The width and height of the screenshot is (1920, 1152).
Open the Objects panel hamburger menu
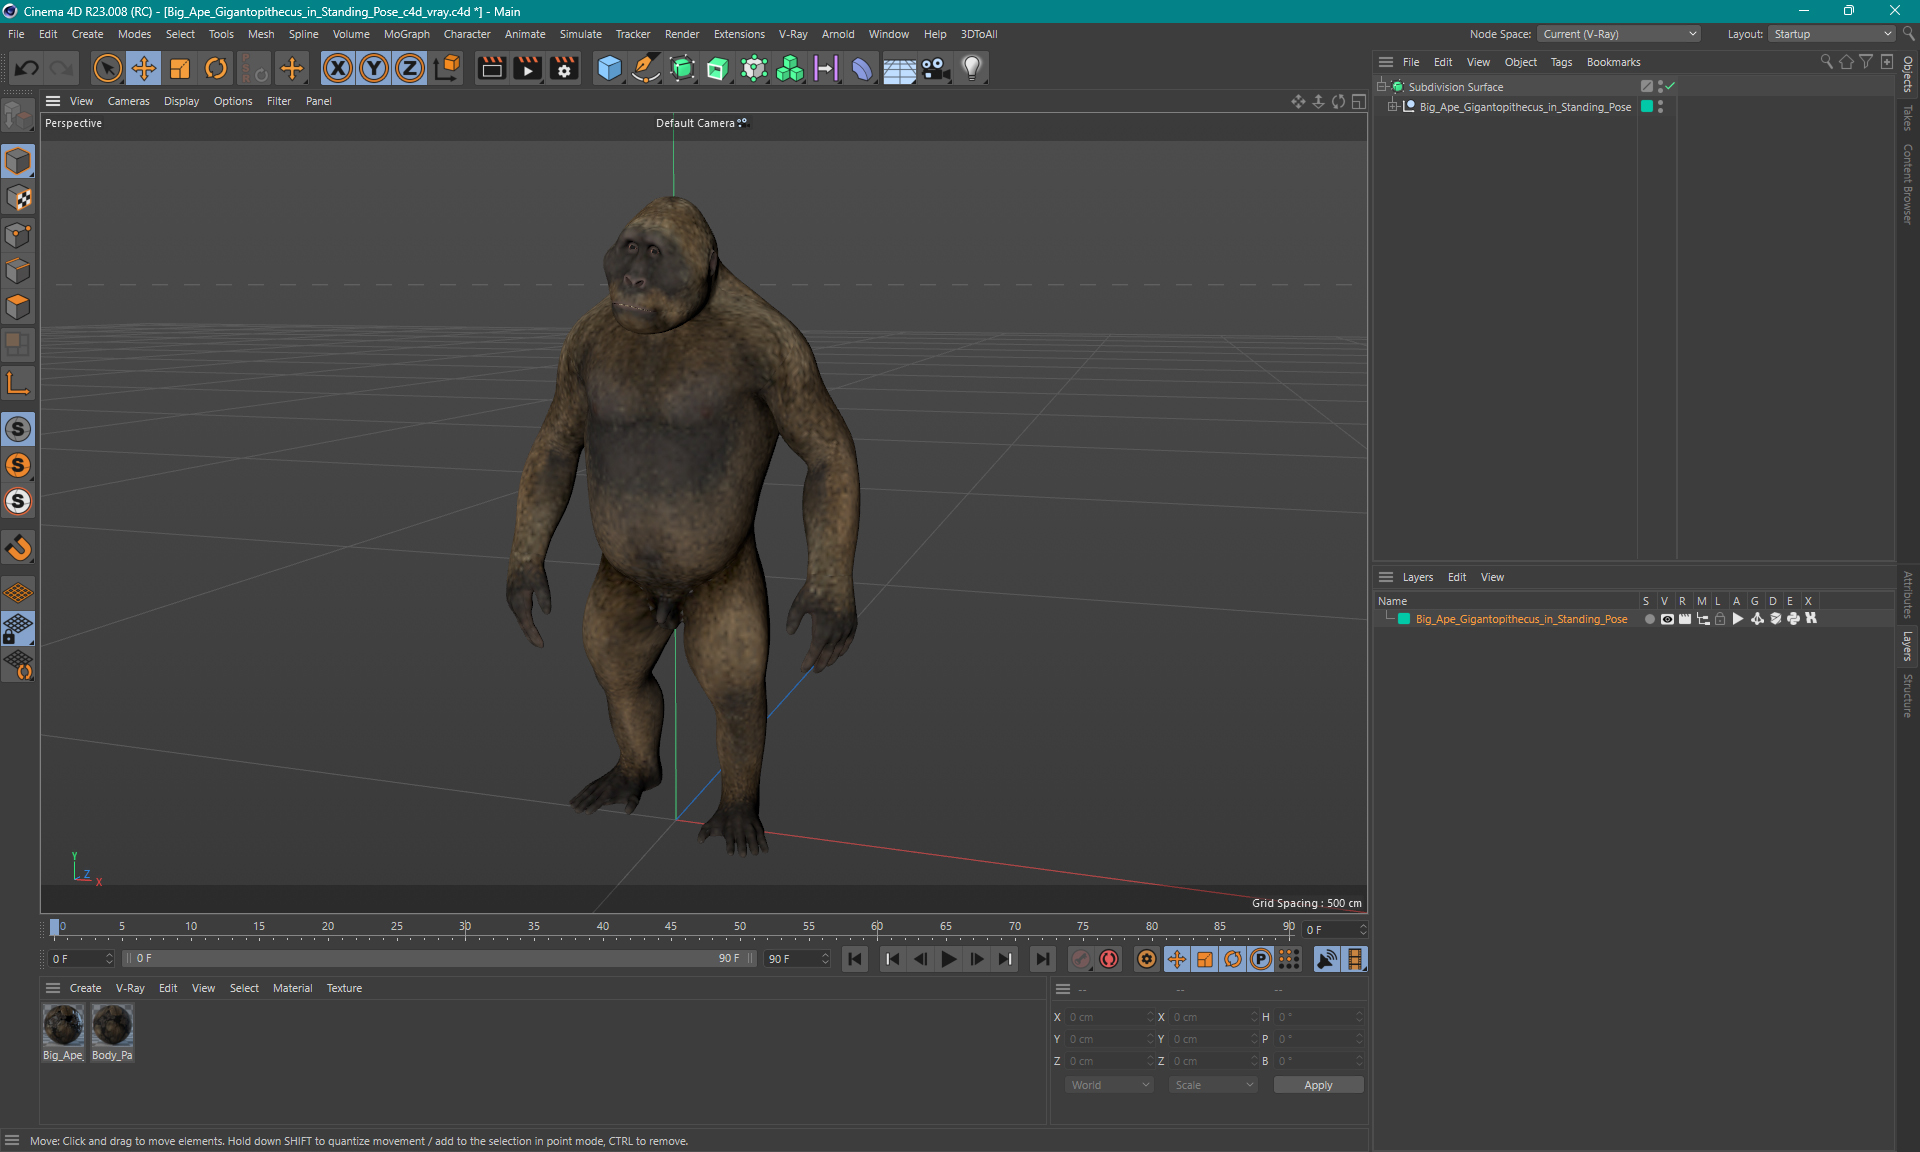pos(1386,62)
